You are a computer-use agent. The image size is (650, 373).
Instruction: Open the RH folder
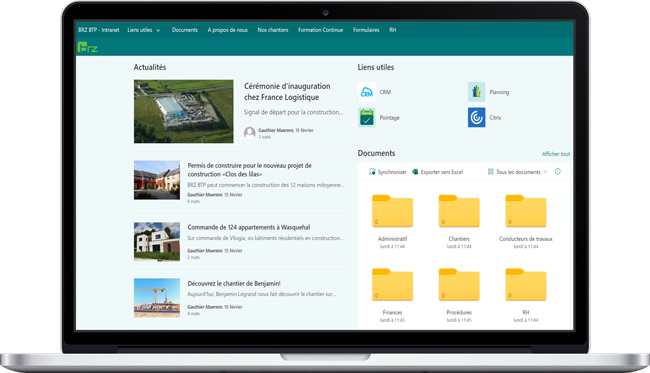pyautogui.click(x=526, y=285)
